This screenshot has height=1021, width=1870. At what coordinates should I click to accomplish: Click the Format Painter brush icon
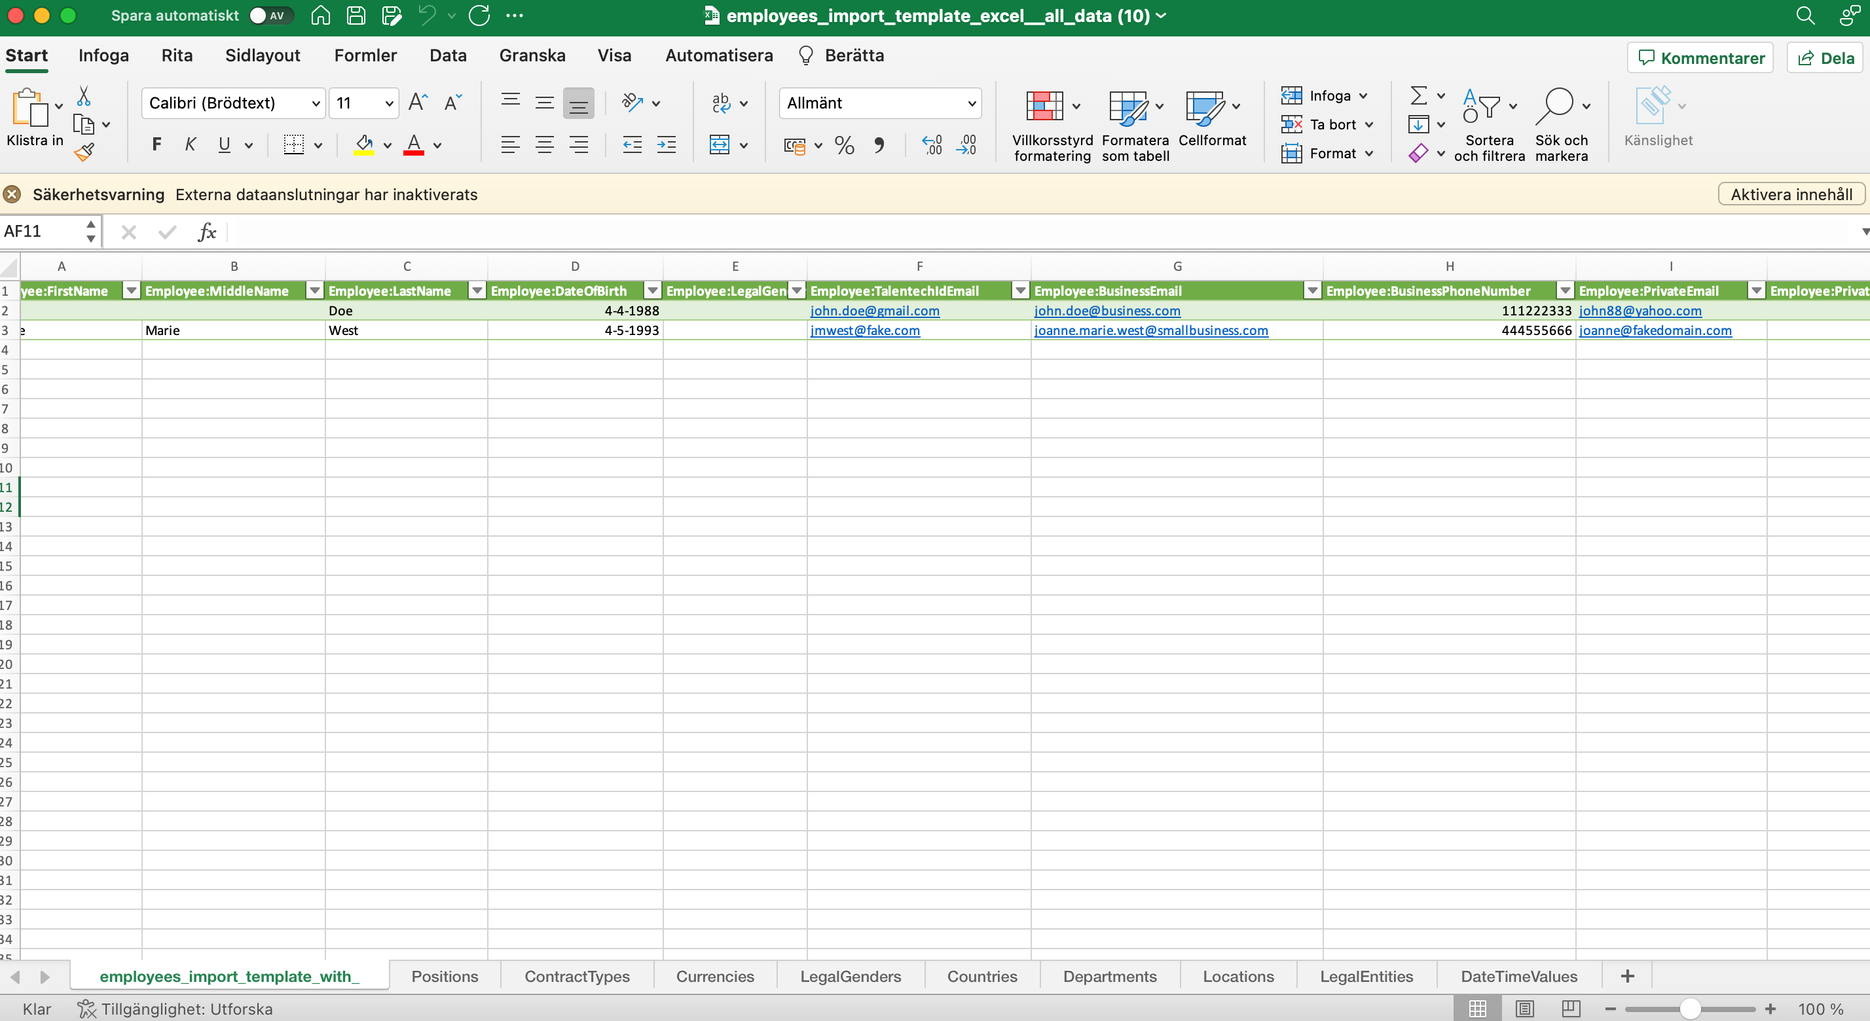pyautogui.click(x=84, y=152)
